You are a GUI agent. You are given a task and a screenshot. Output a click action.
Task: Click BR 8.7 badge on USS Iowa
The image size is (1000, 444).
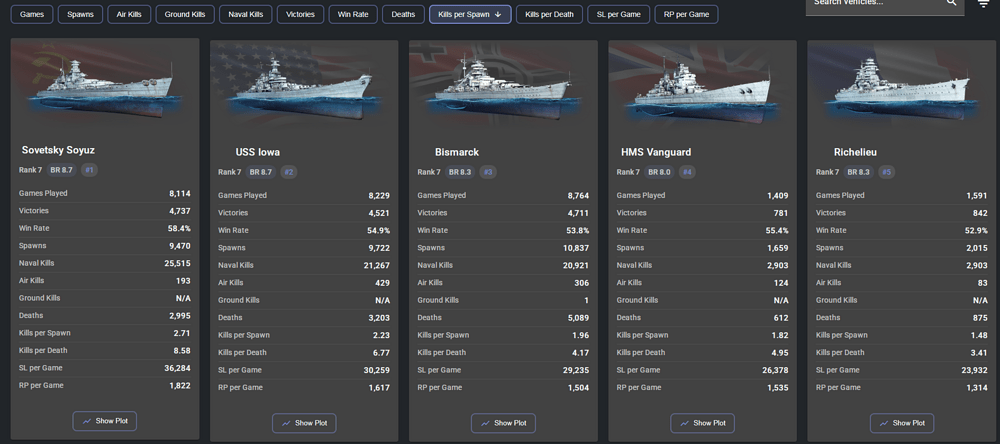coord(260,172)
